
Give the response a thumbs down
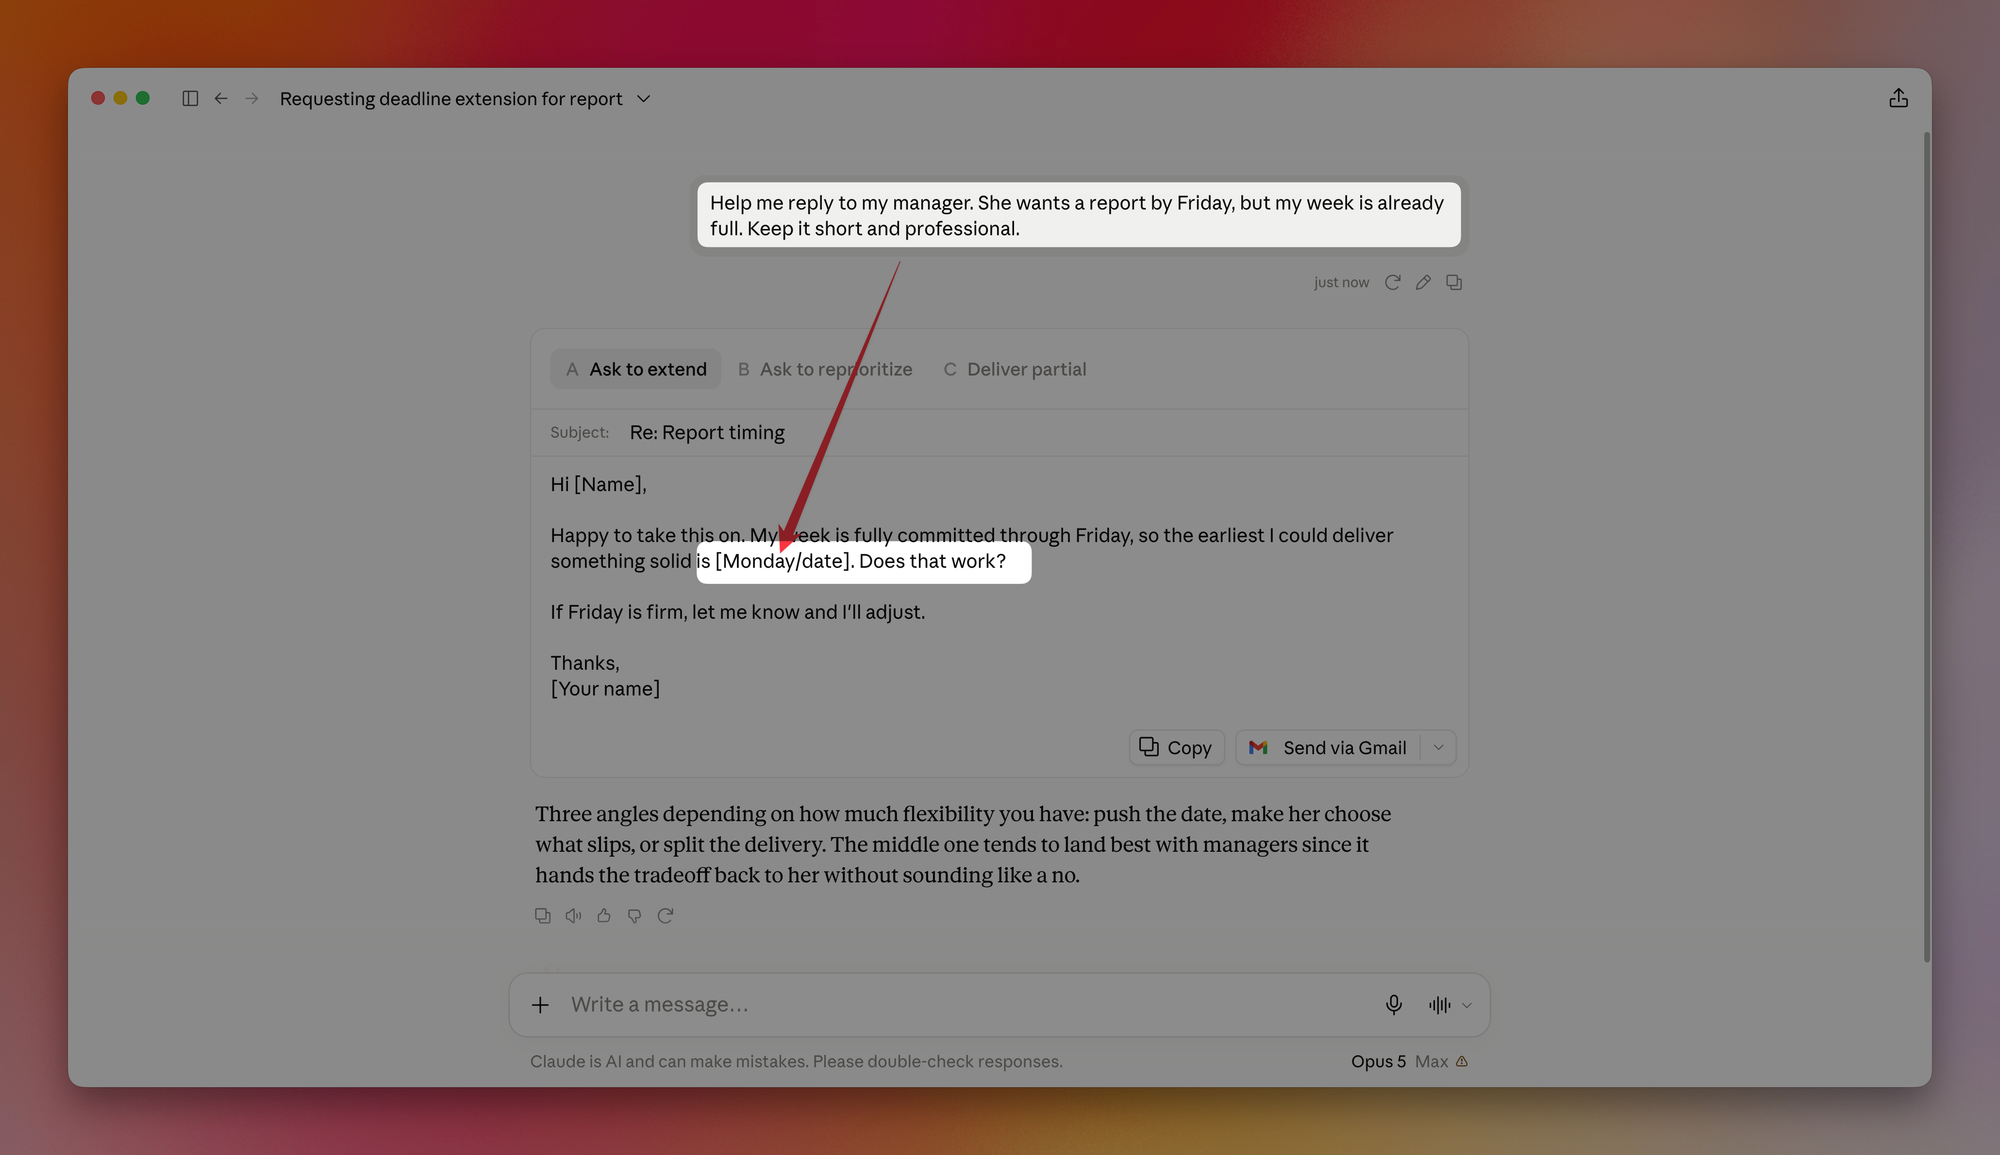[x=634, y=915]
